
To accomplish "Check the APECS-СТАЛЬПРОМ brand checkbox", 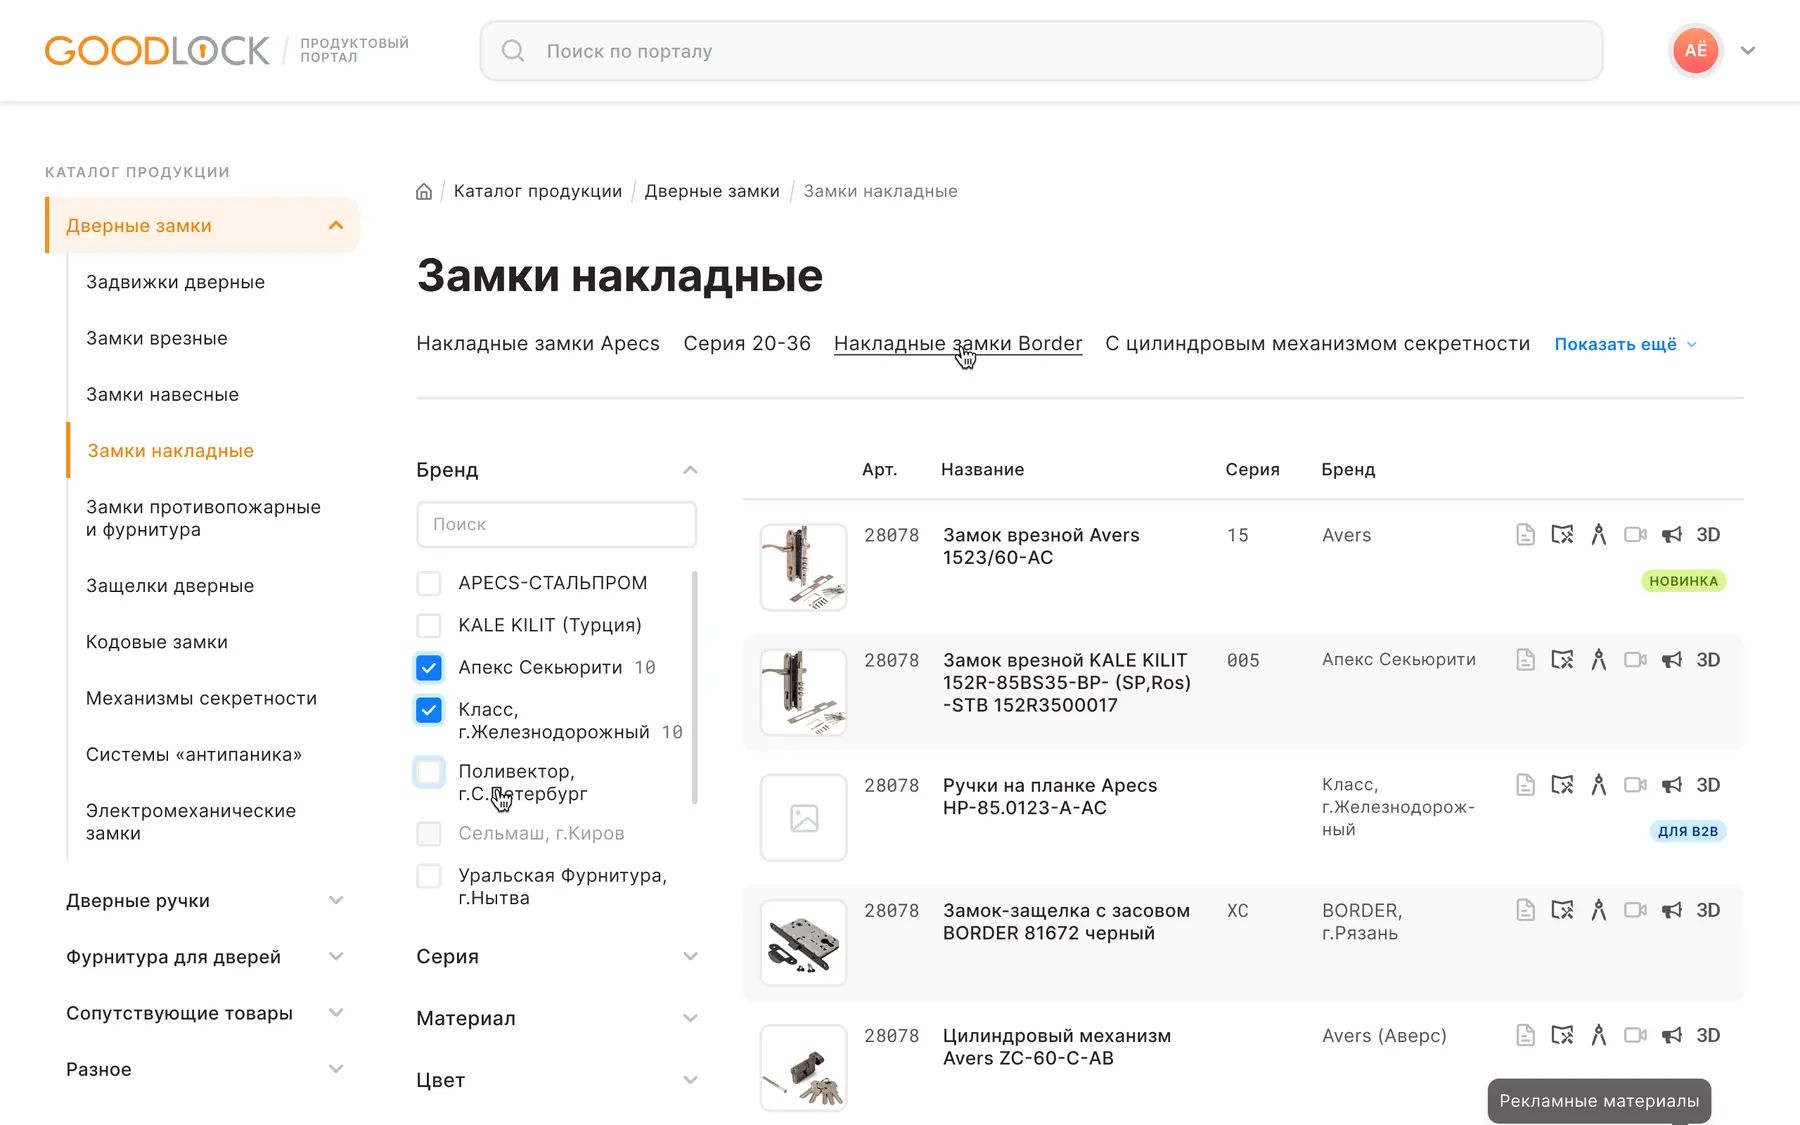I will (429, 583).
